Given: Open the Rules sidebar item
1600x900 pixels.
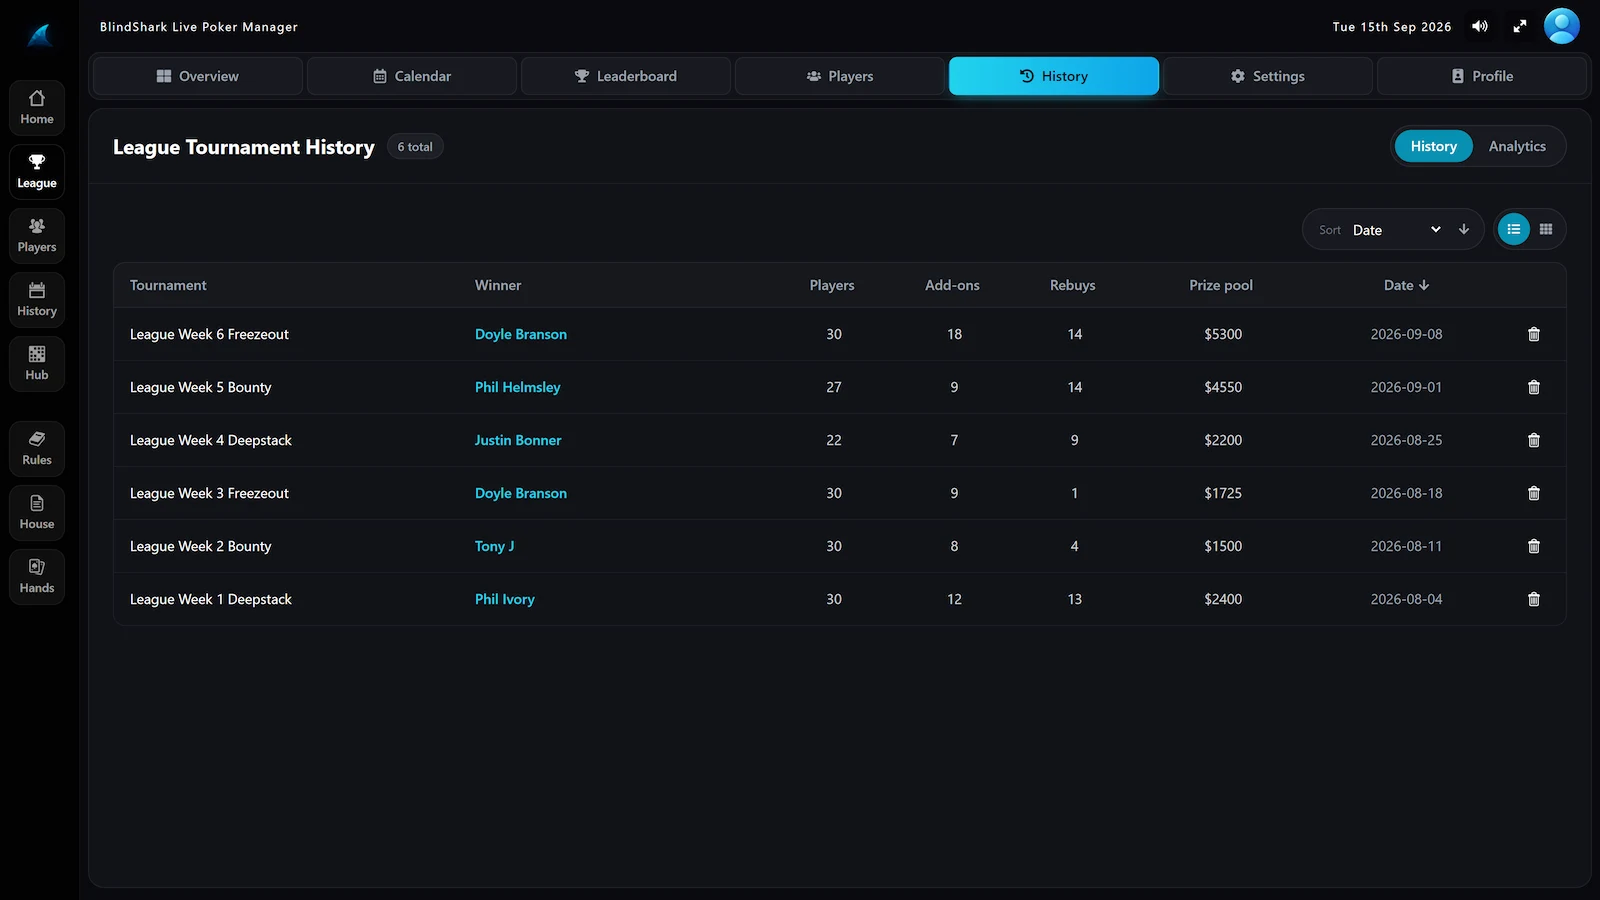Looking at the screenshot, I should click(x=37, y=449).
